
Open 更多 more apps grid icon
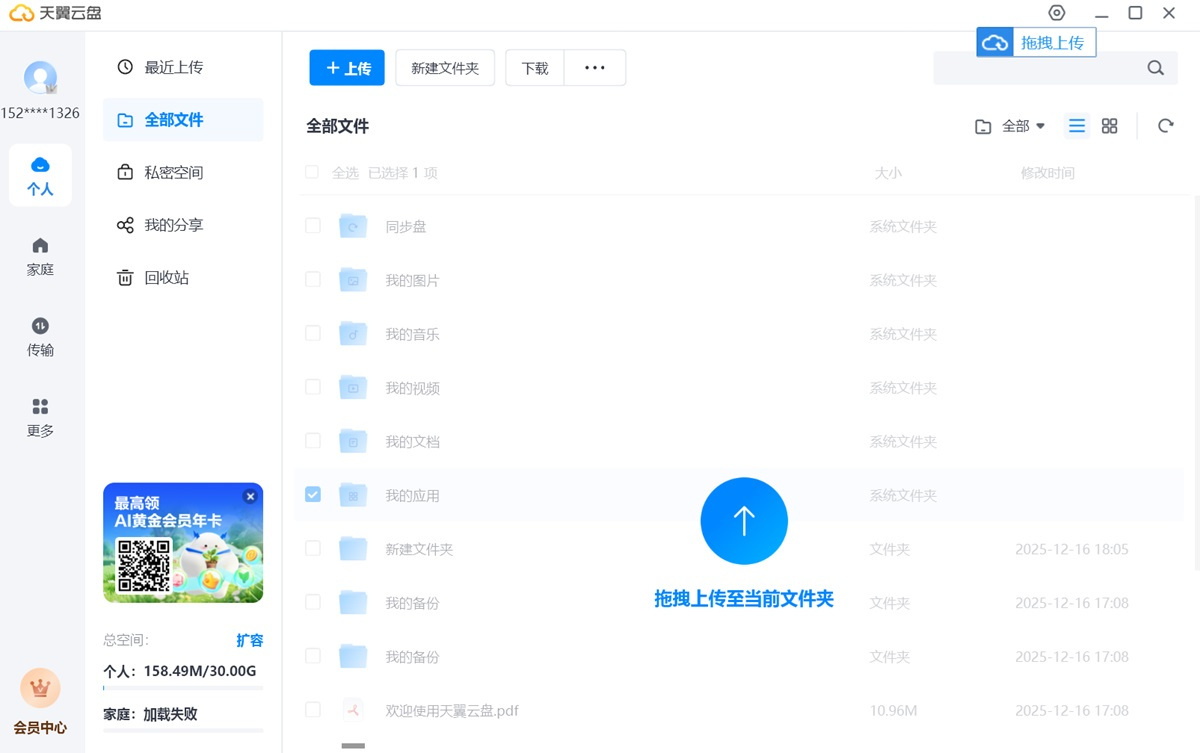(x=40, y=407)
